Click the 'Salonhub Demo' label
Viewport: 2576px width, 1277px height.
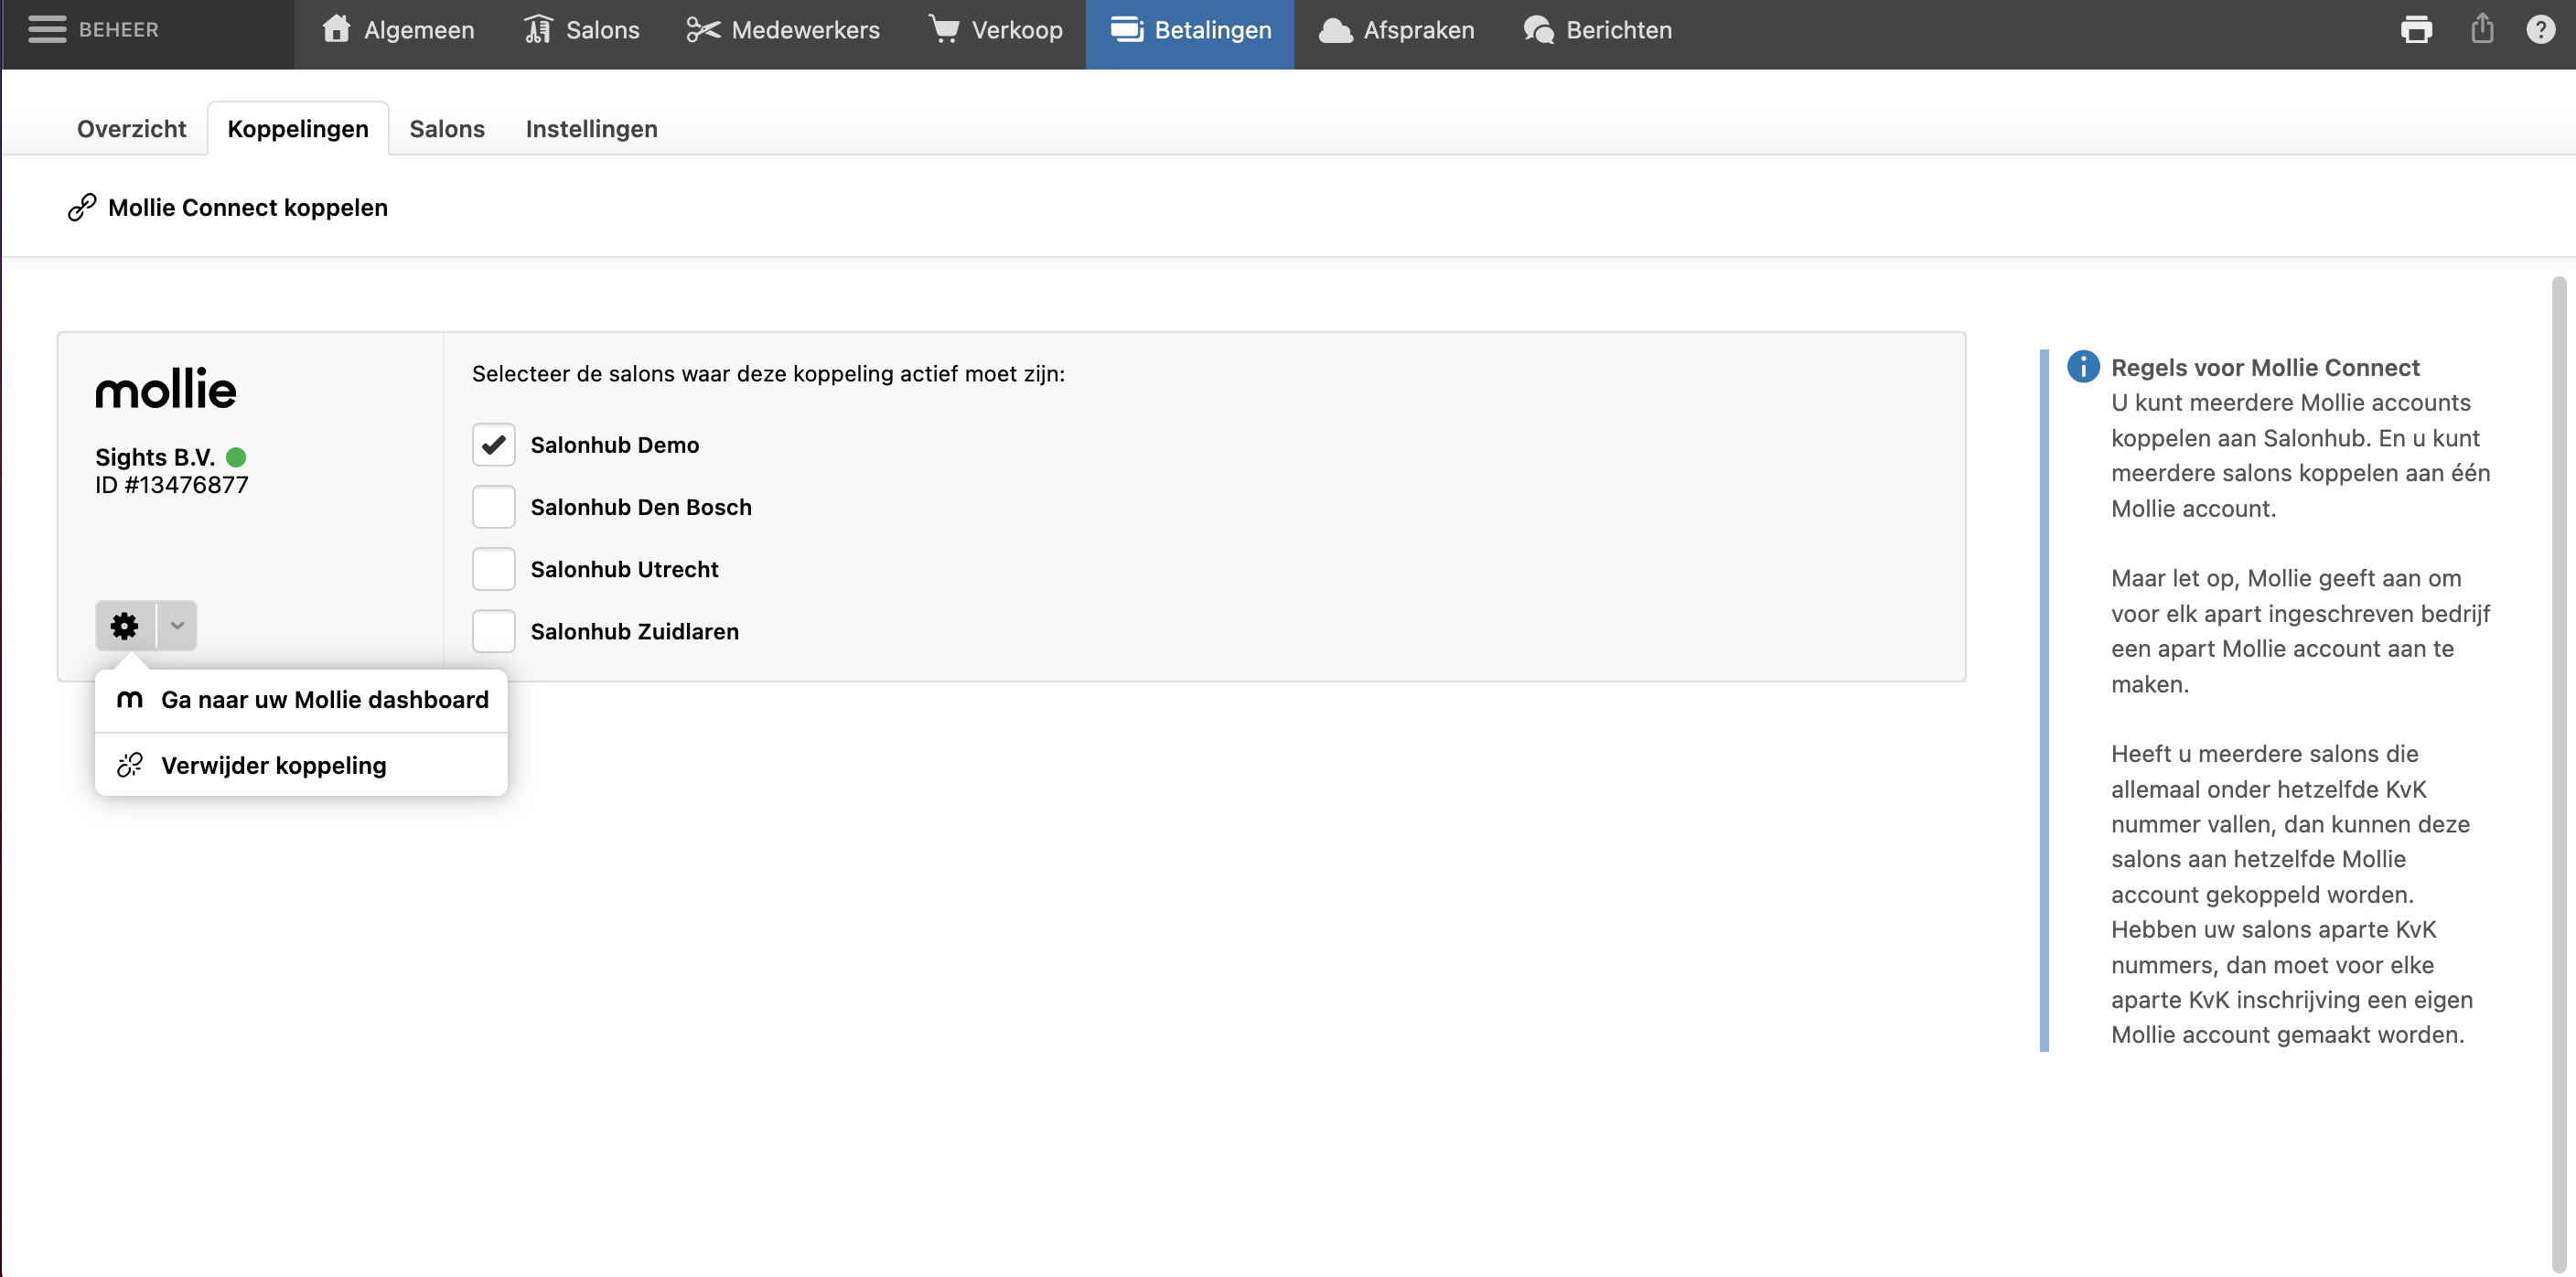(x=615, y=445)
